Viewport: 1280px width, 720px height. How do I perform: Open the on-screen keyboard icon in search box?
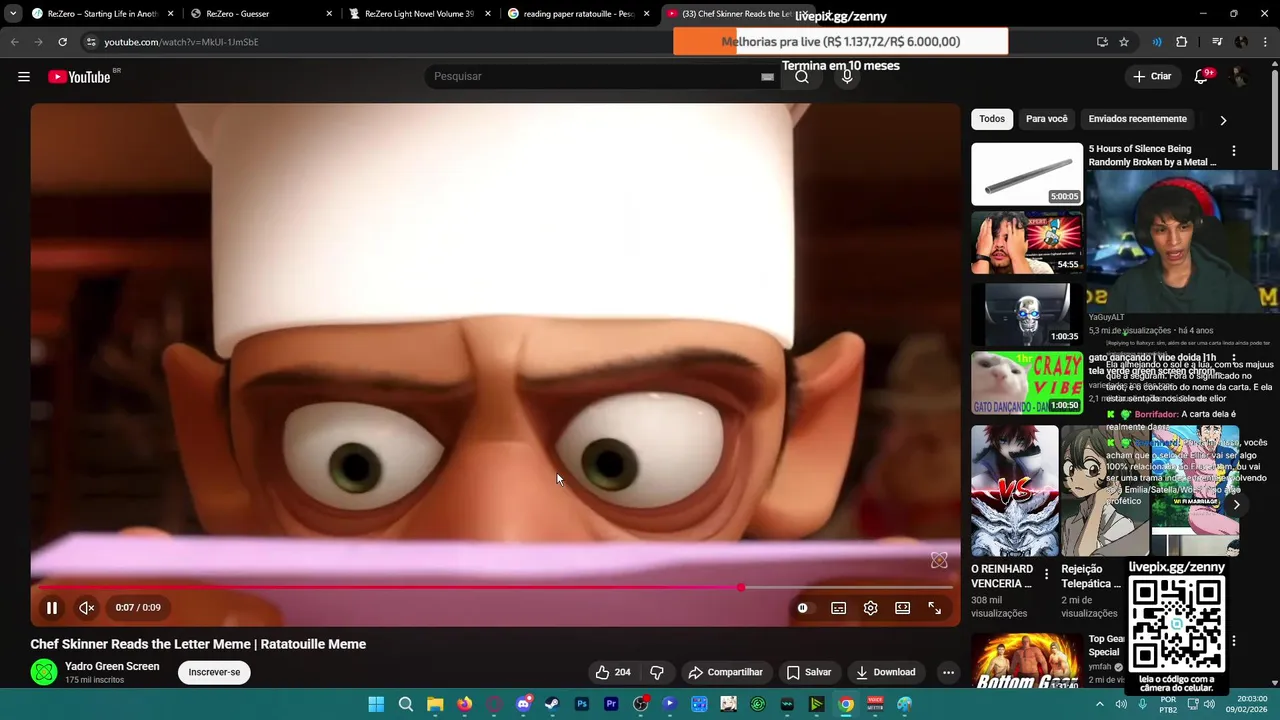[x=767, y=77]
